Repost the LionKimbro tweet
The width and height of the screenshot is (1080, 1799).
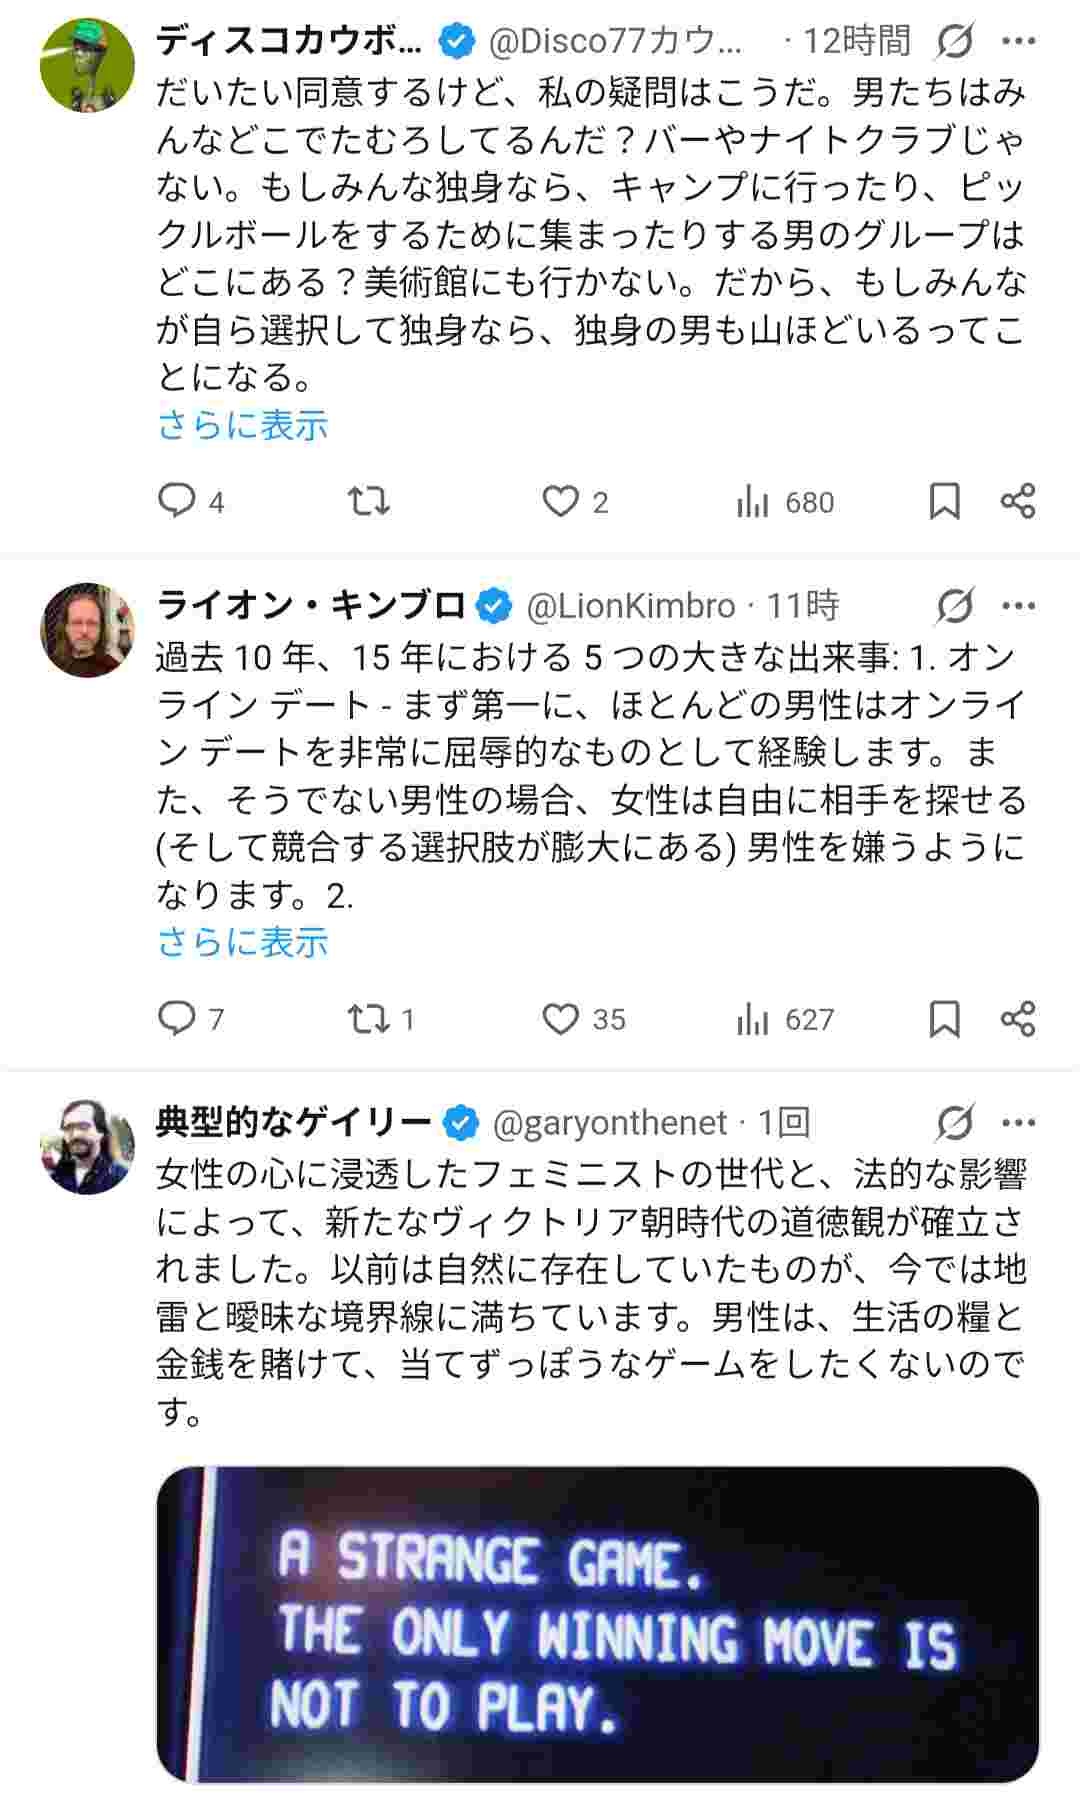point(368,1018)
